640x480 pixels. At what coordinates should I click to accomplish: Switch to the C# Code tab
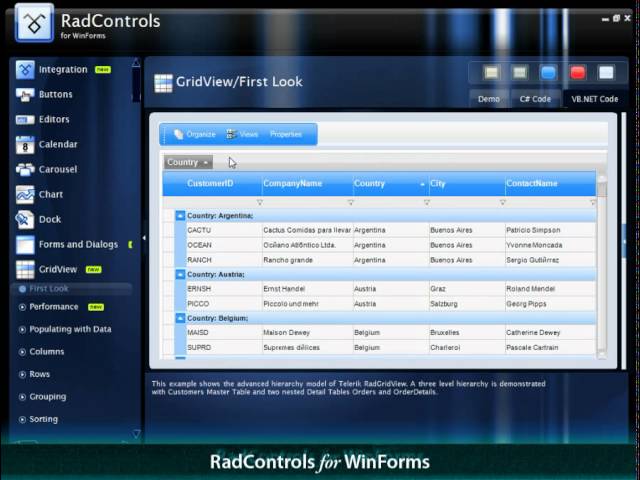pos(535,99)
